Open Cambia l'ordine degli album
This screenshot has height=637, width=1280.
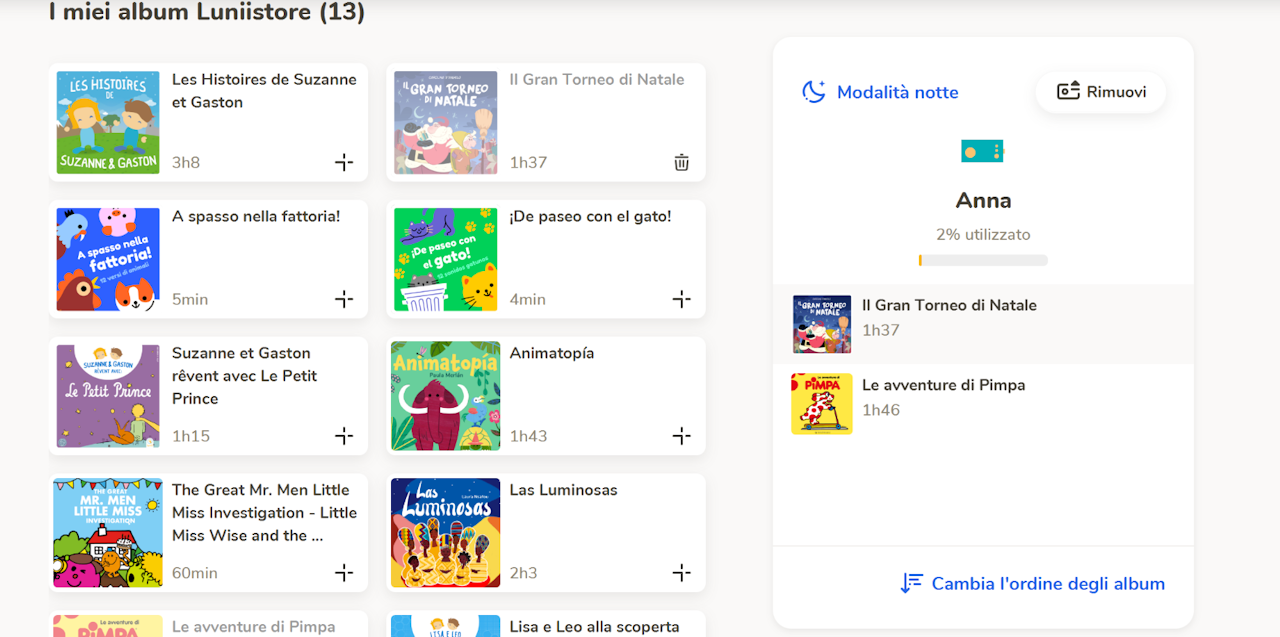coord(1033,584)
